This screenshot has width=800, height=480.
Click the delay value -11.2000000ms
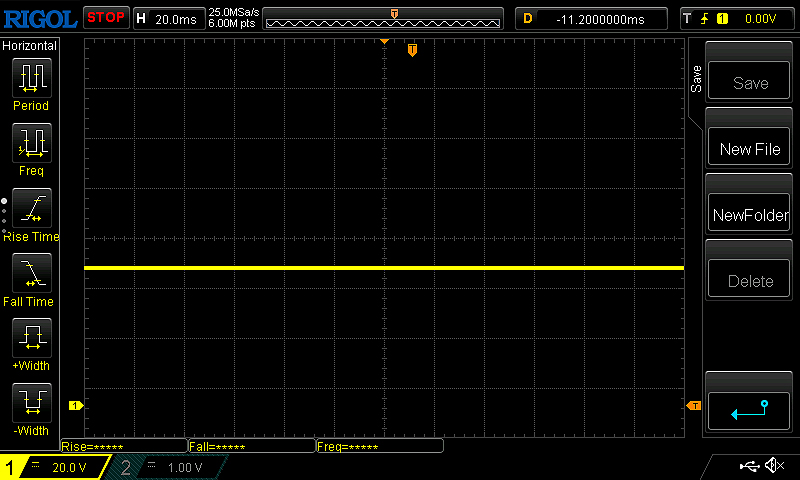[x=600, y=19]
